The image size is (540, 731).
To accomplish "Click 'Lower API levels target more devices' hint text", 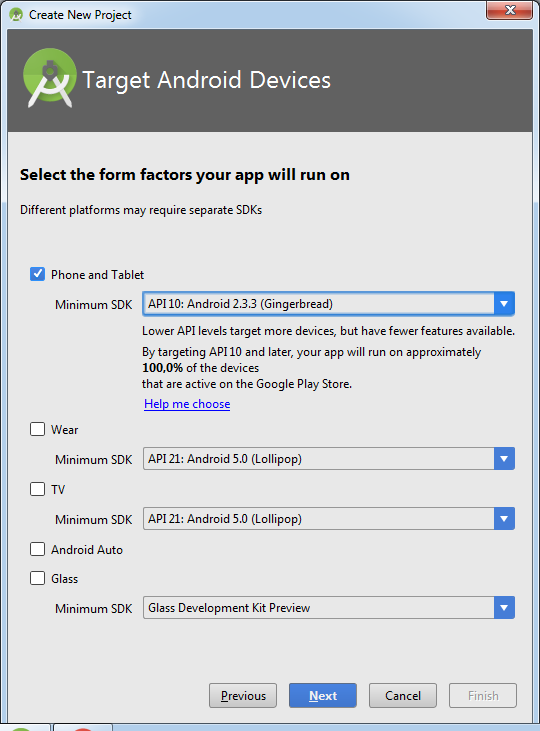I will [328, 331].
